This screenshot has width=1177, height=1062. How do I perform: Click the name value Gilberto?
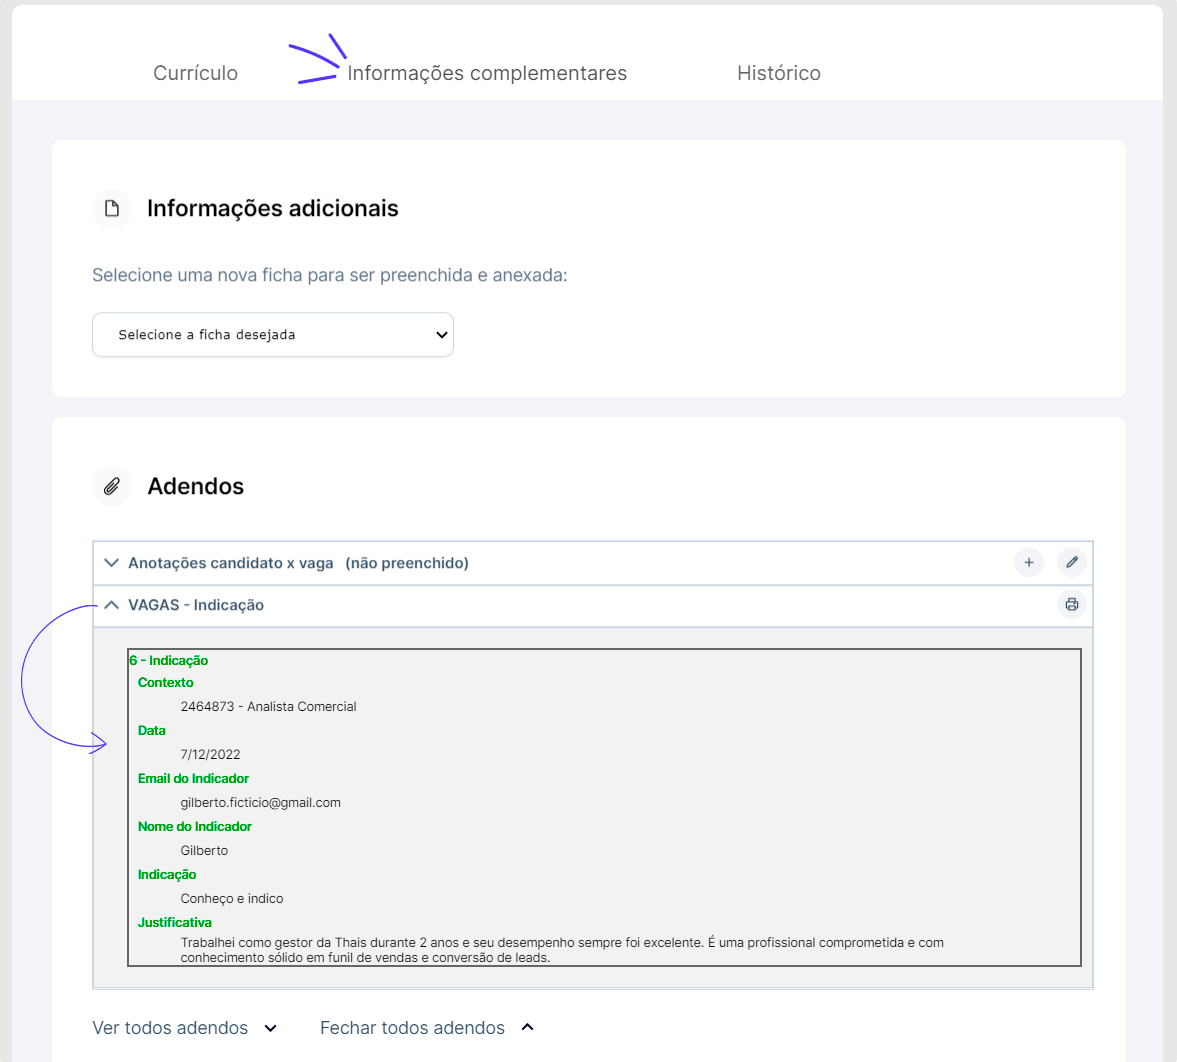(x=204, y=850)
